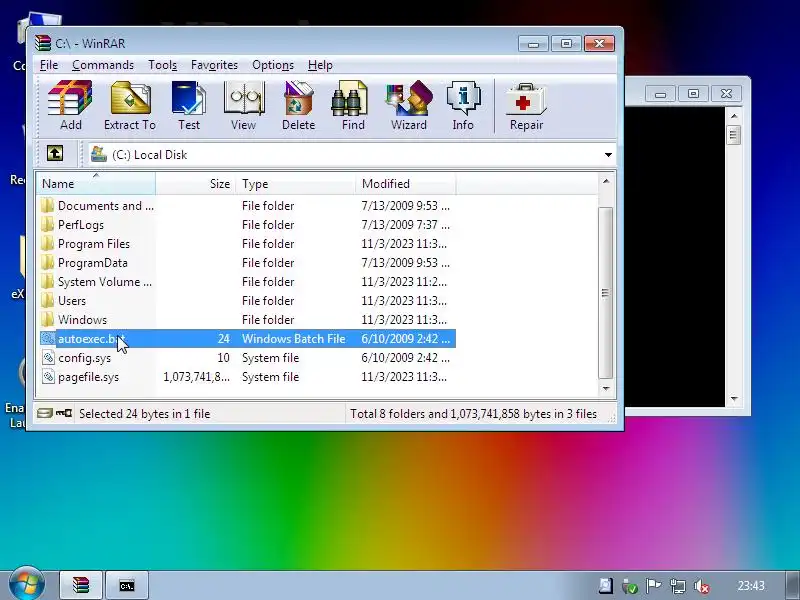This screenshot has width=800, height=600.
Task: Open the Help menu
Action: pyautogui.click(x=320, y=65)
